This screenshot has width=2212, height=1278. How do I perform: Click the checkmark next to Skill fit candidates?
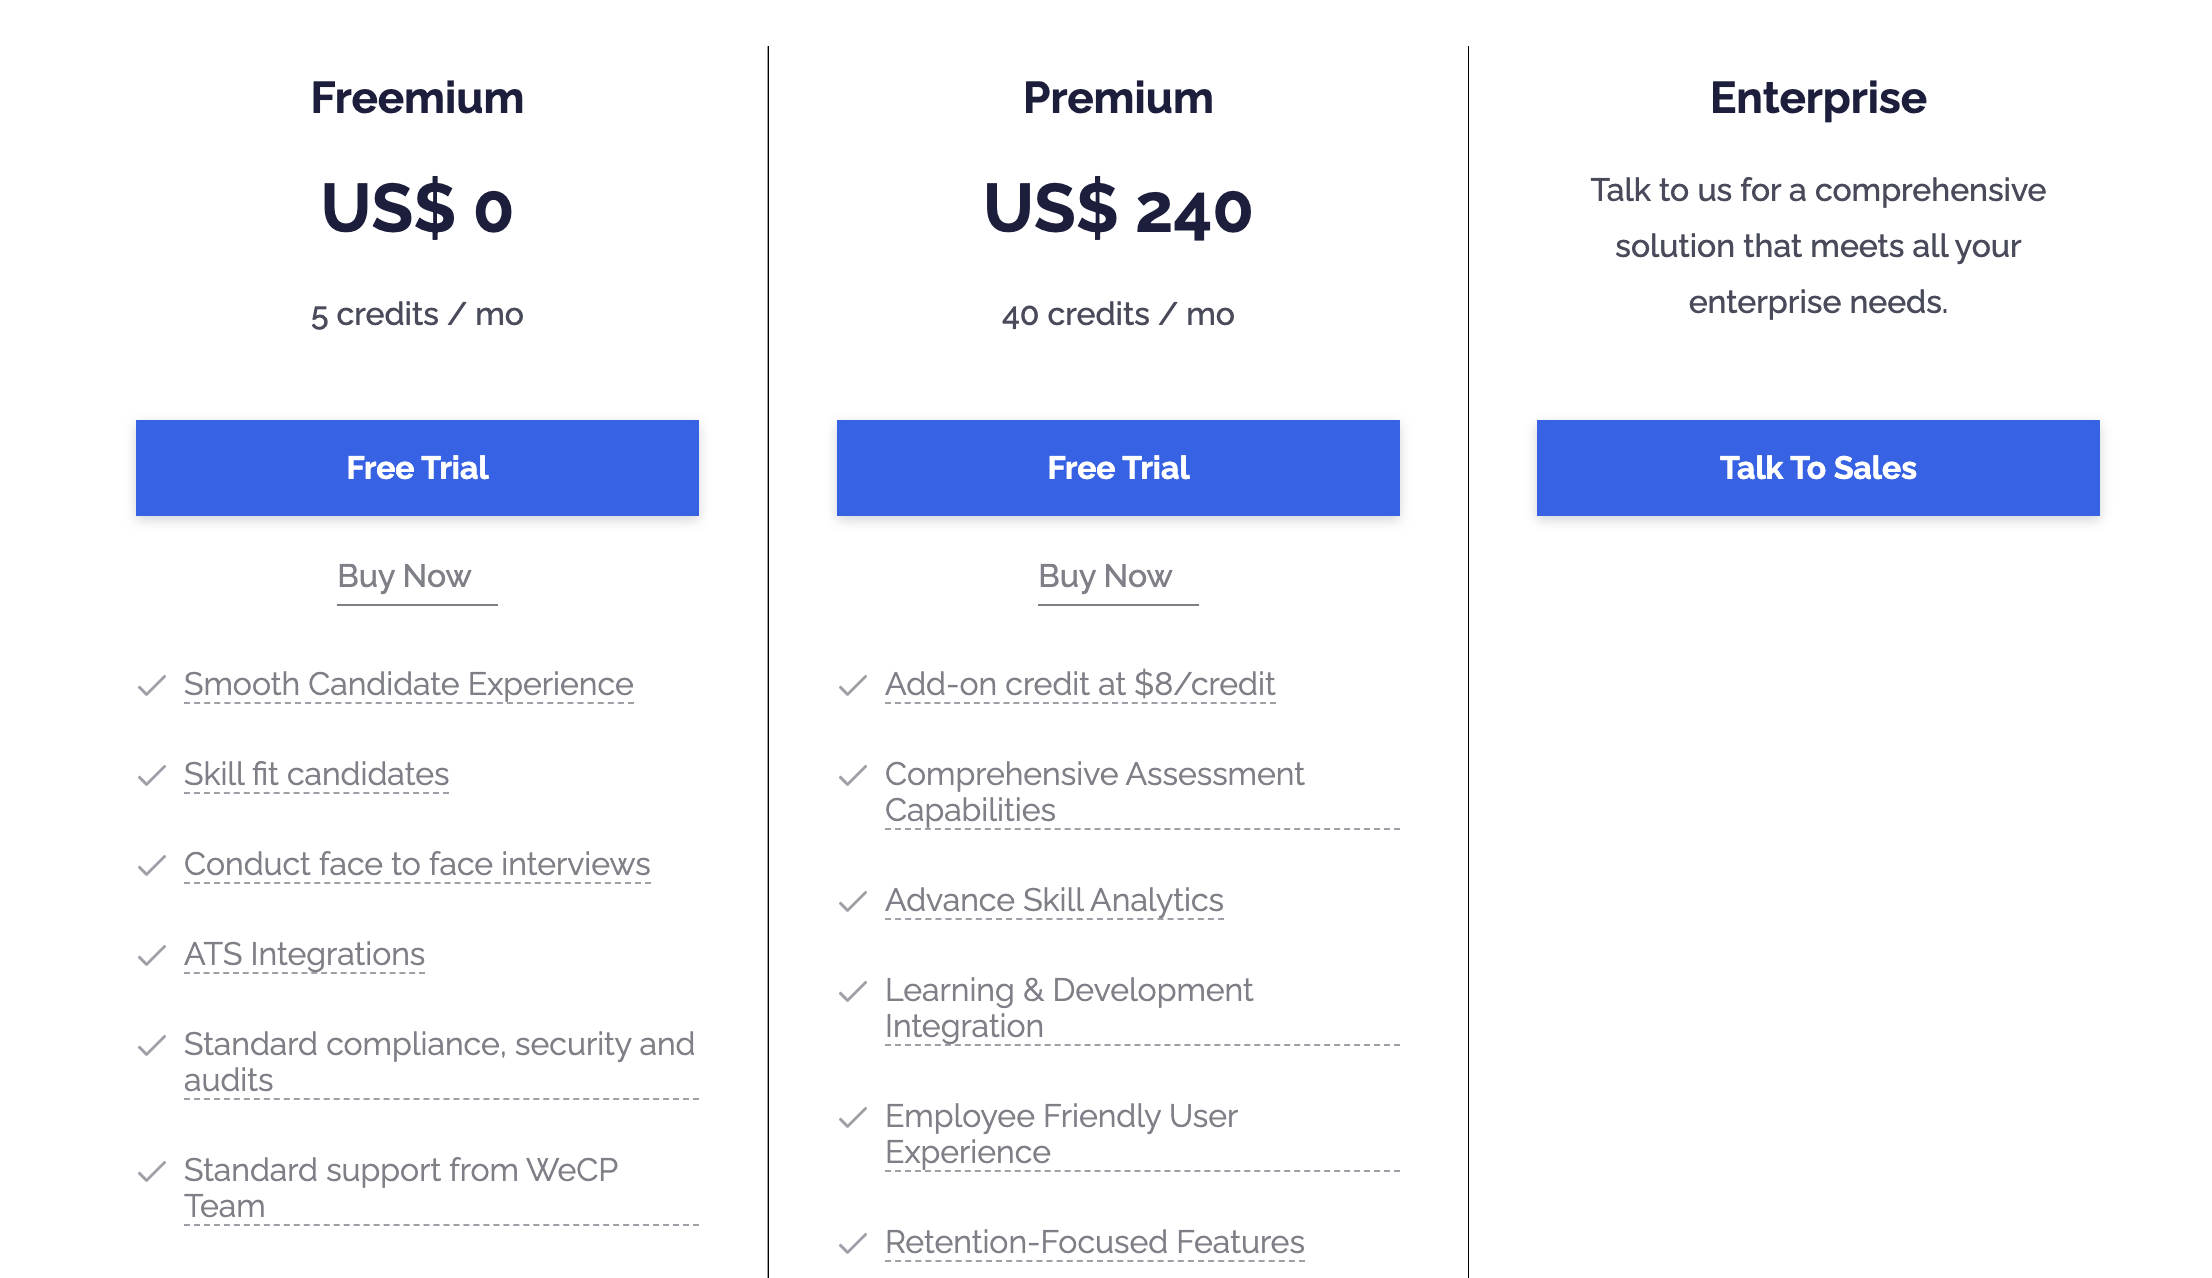tap(152, 775)
